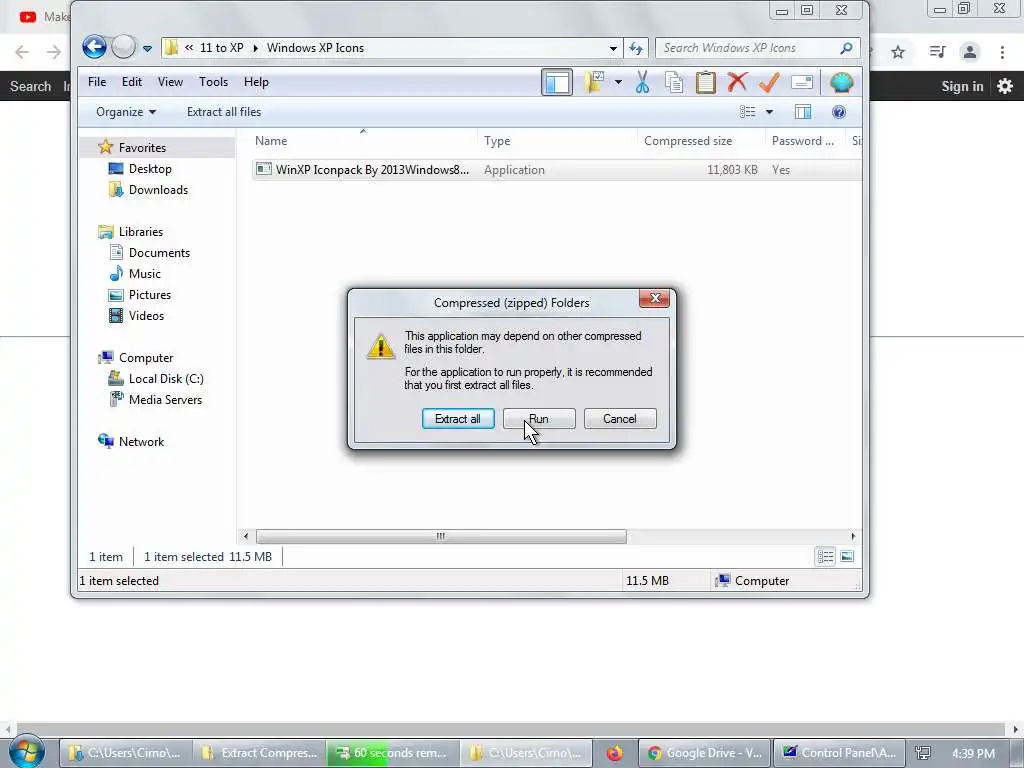This screenshot has width=1024, height=768.
Task: Close the Compressed (zipped) Folders dialog
Action: 654,298
